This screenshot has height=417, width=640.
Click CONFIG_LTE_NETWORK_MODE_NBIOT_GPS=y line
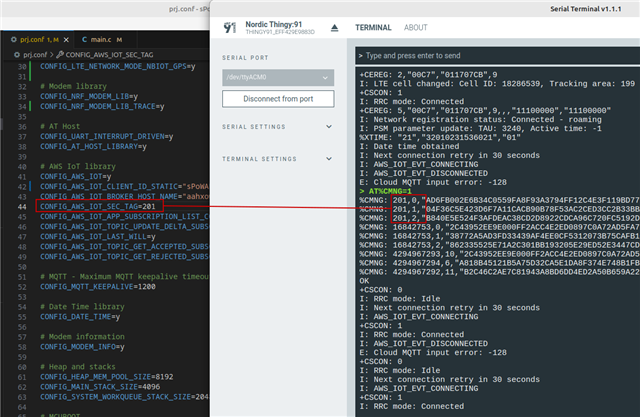coord(118,66)
